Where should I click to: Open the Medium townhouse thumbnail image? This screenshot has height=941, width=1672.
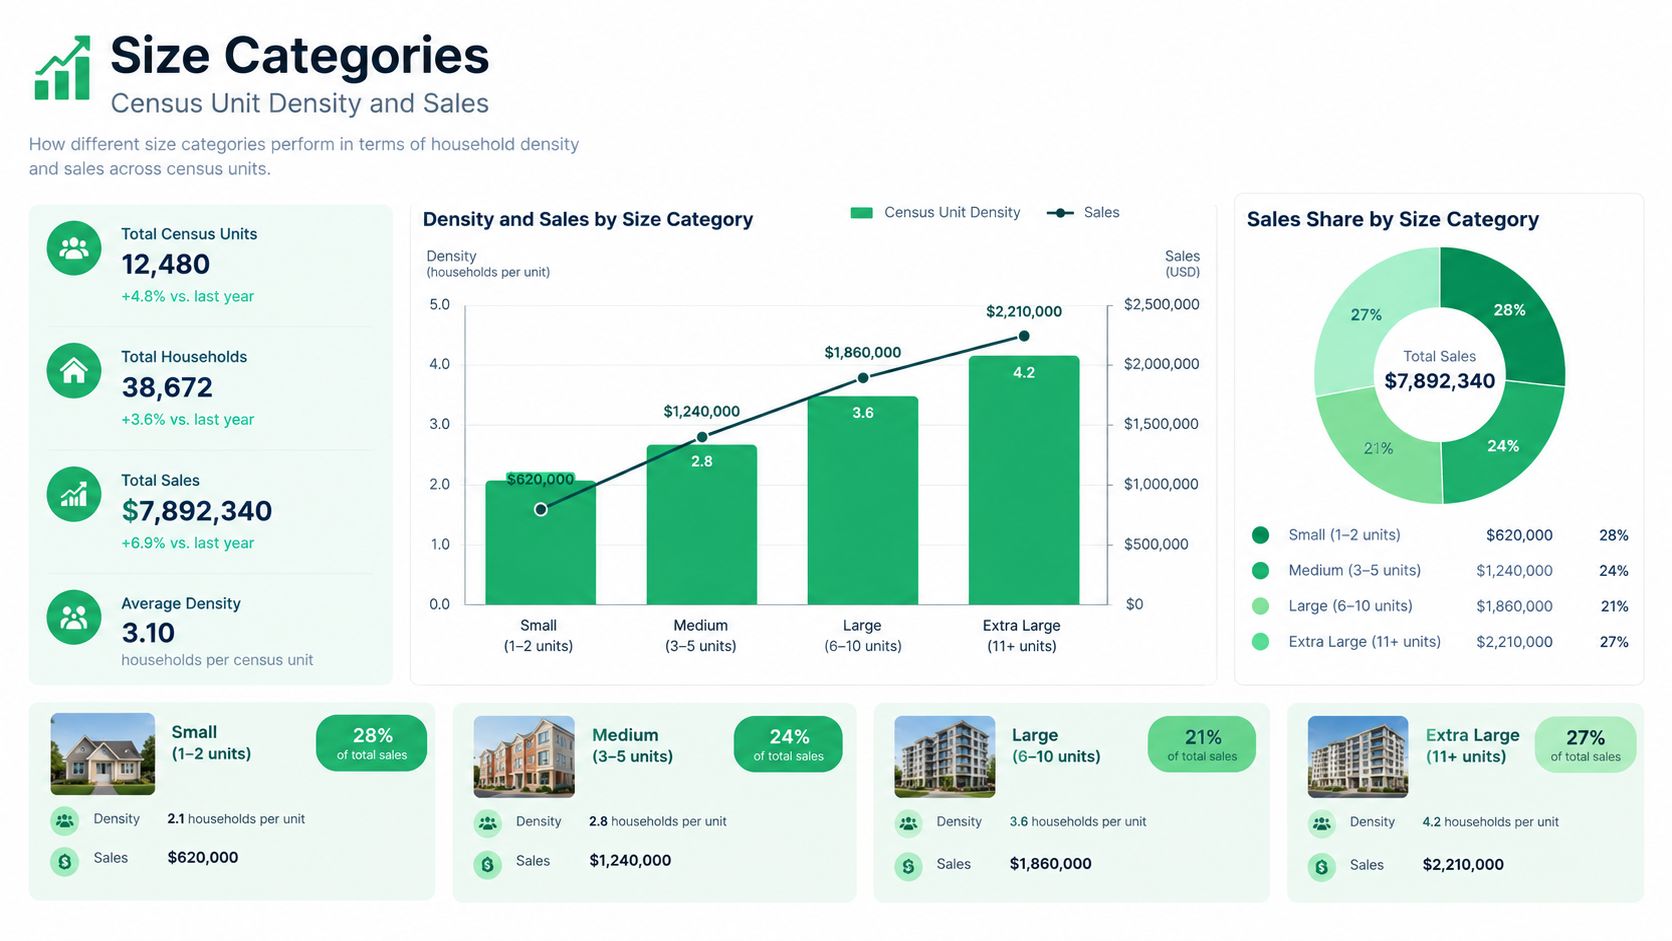(524, 756)
